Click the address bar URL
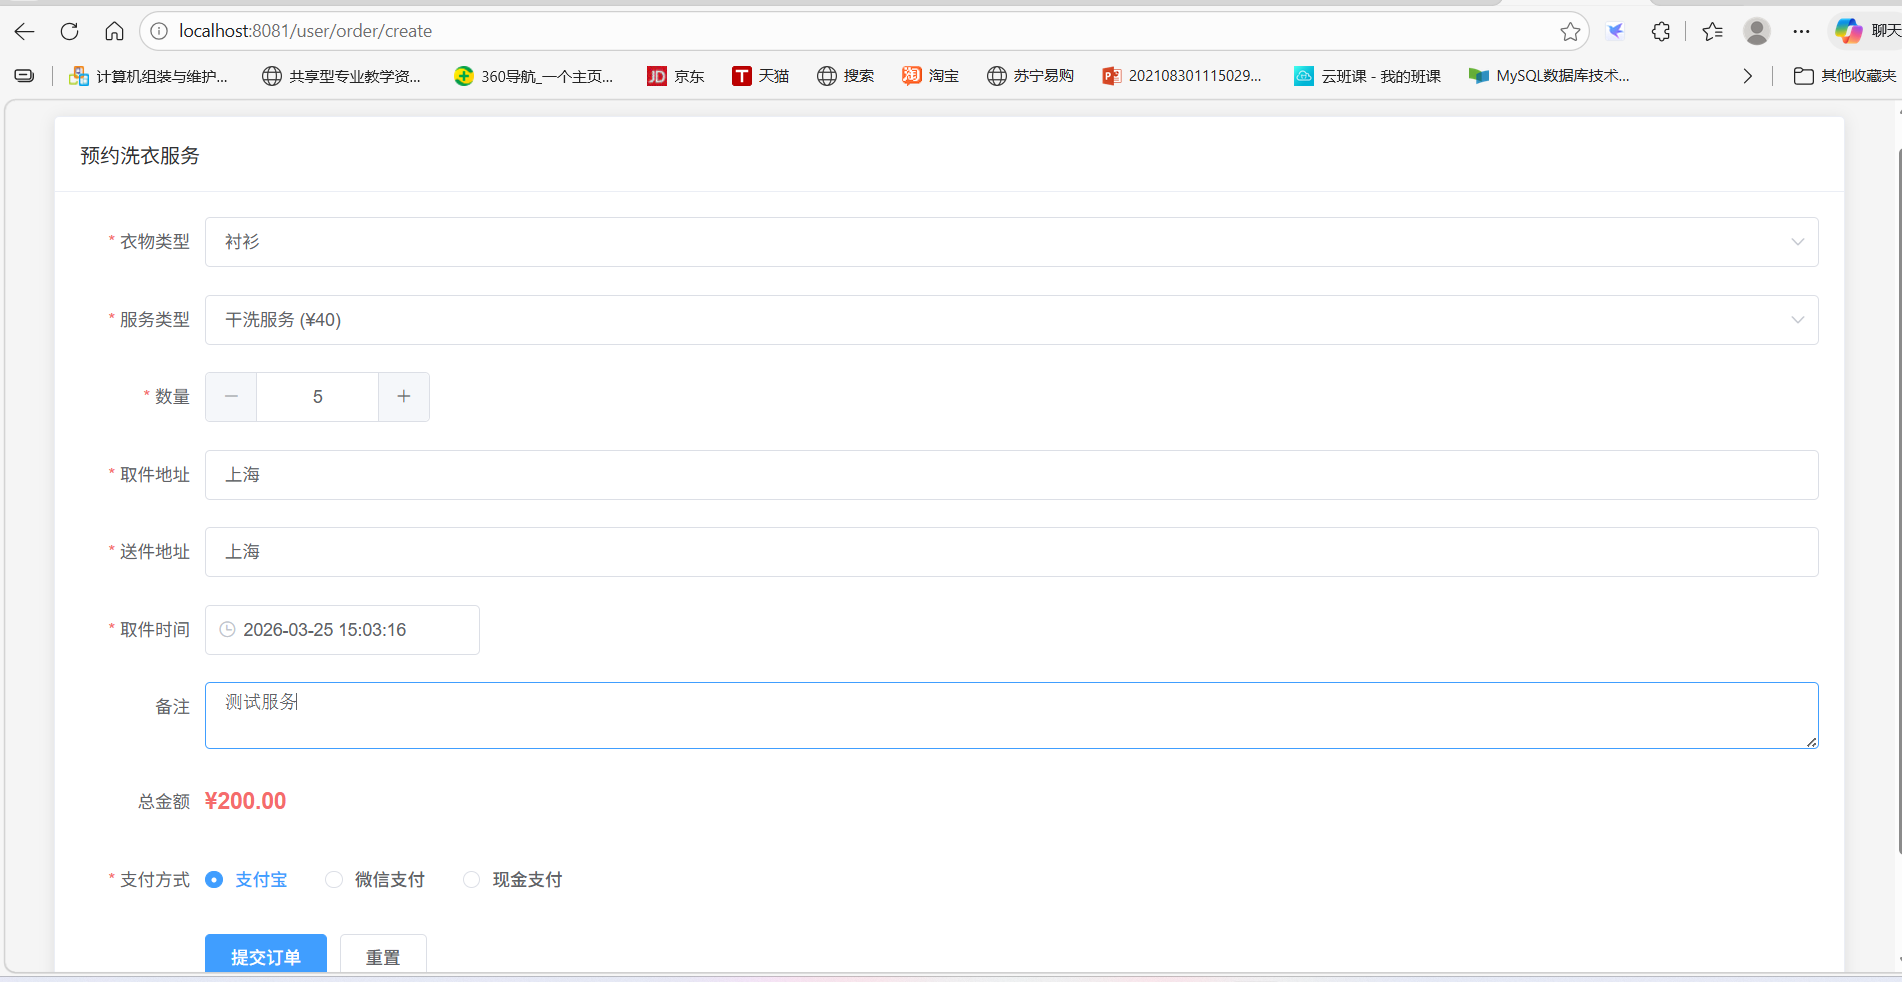Image resolution: width=1902 pixels, height=982 pixels. 306,31
